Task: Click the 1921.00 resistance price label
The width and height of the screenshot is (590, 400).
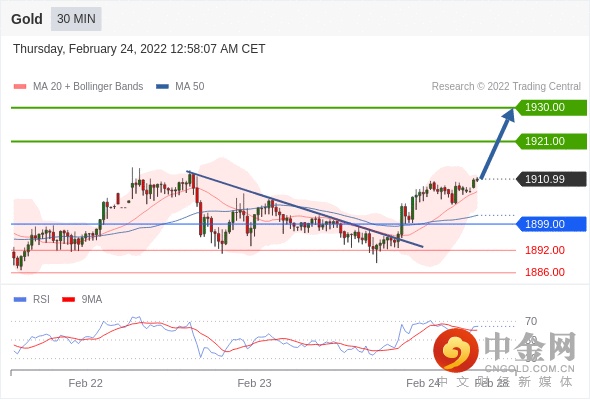Action: click(x=551, y=141)
